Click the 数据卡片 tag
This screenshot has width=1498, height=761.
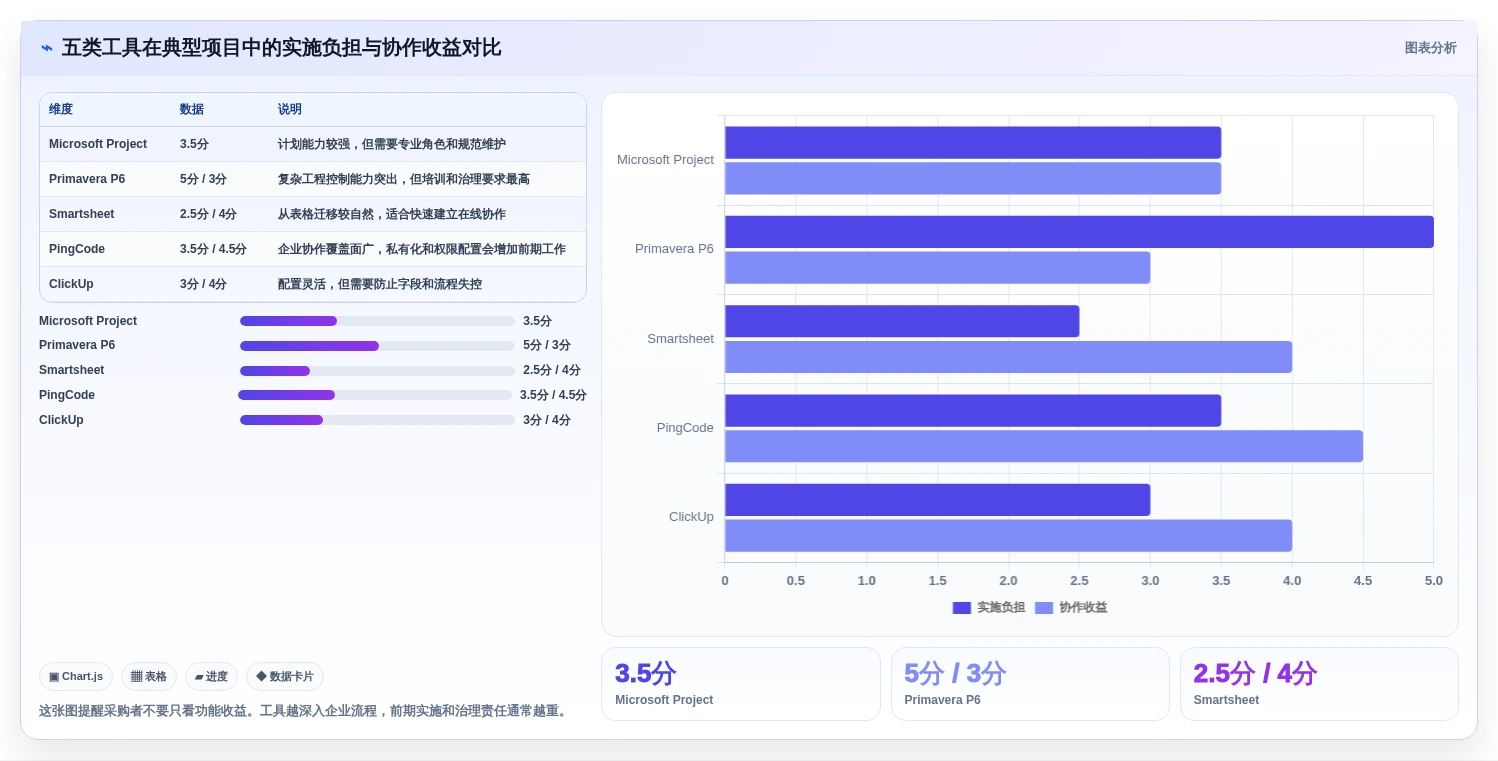(x=285, y=676)
